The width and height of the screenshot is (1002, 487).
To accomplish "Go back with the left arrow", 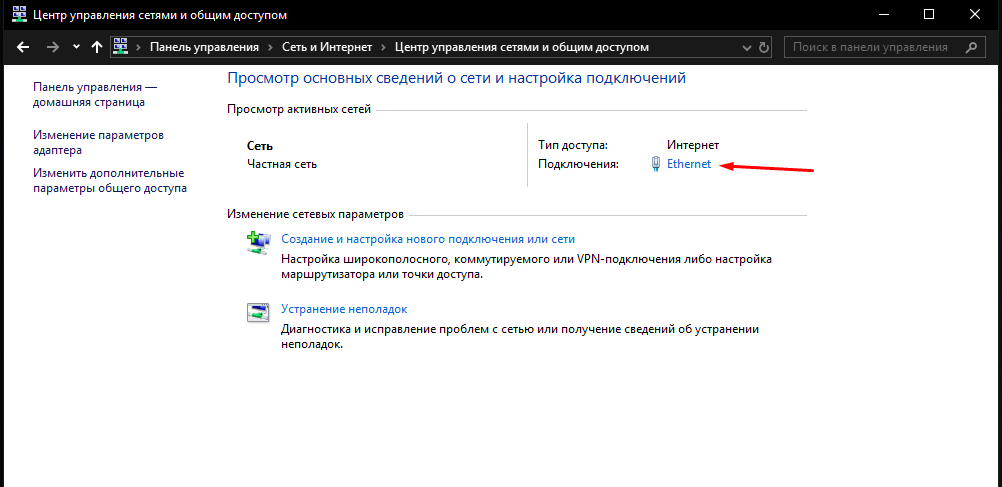I will pyautogui.click(x=23, y=47).
